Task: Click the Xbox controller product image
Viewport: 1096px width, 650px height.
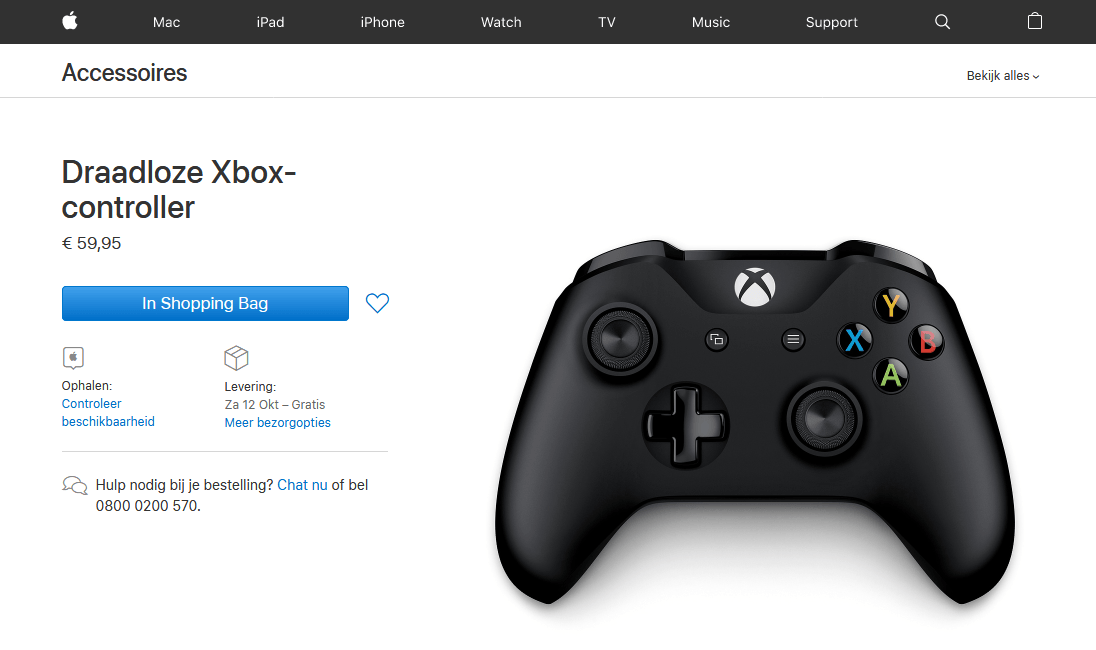Action: point(755,421)
